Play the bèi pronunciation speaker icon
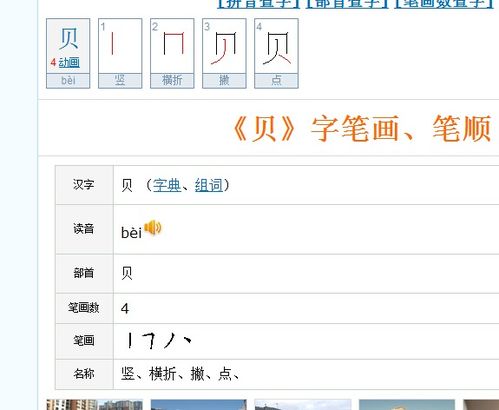 click(153, 228)
